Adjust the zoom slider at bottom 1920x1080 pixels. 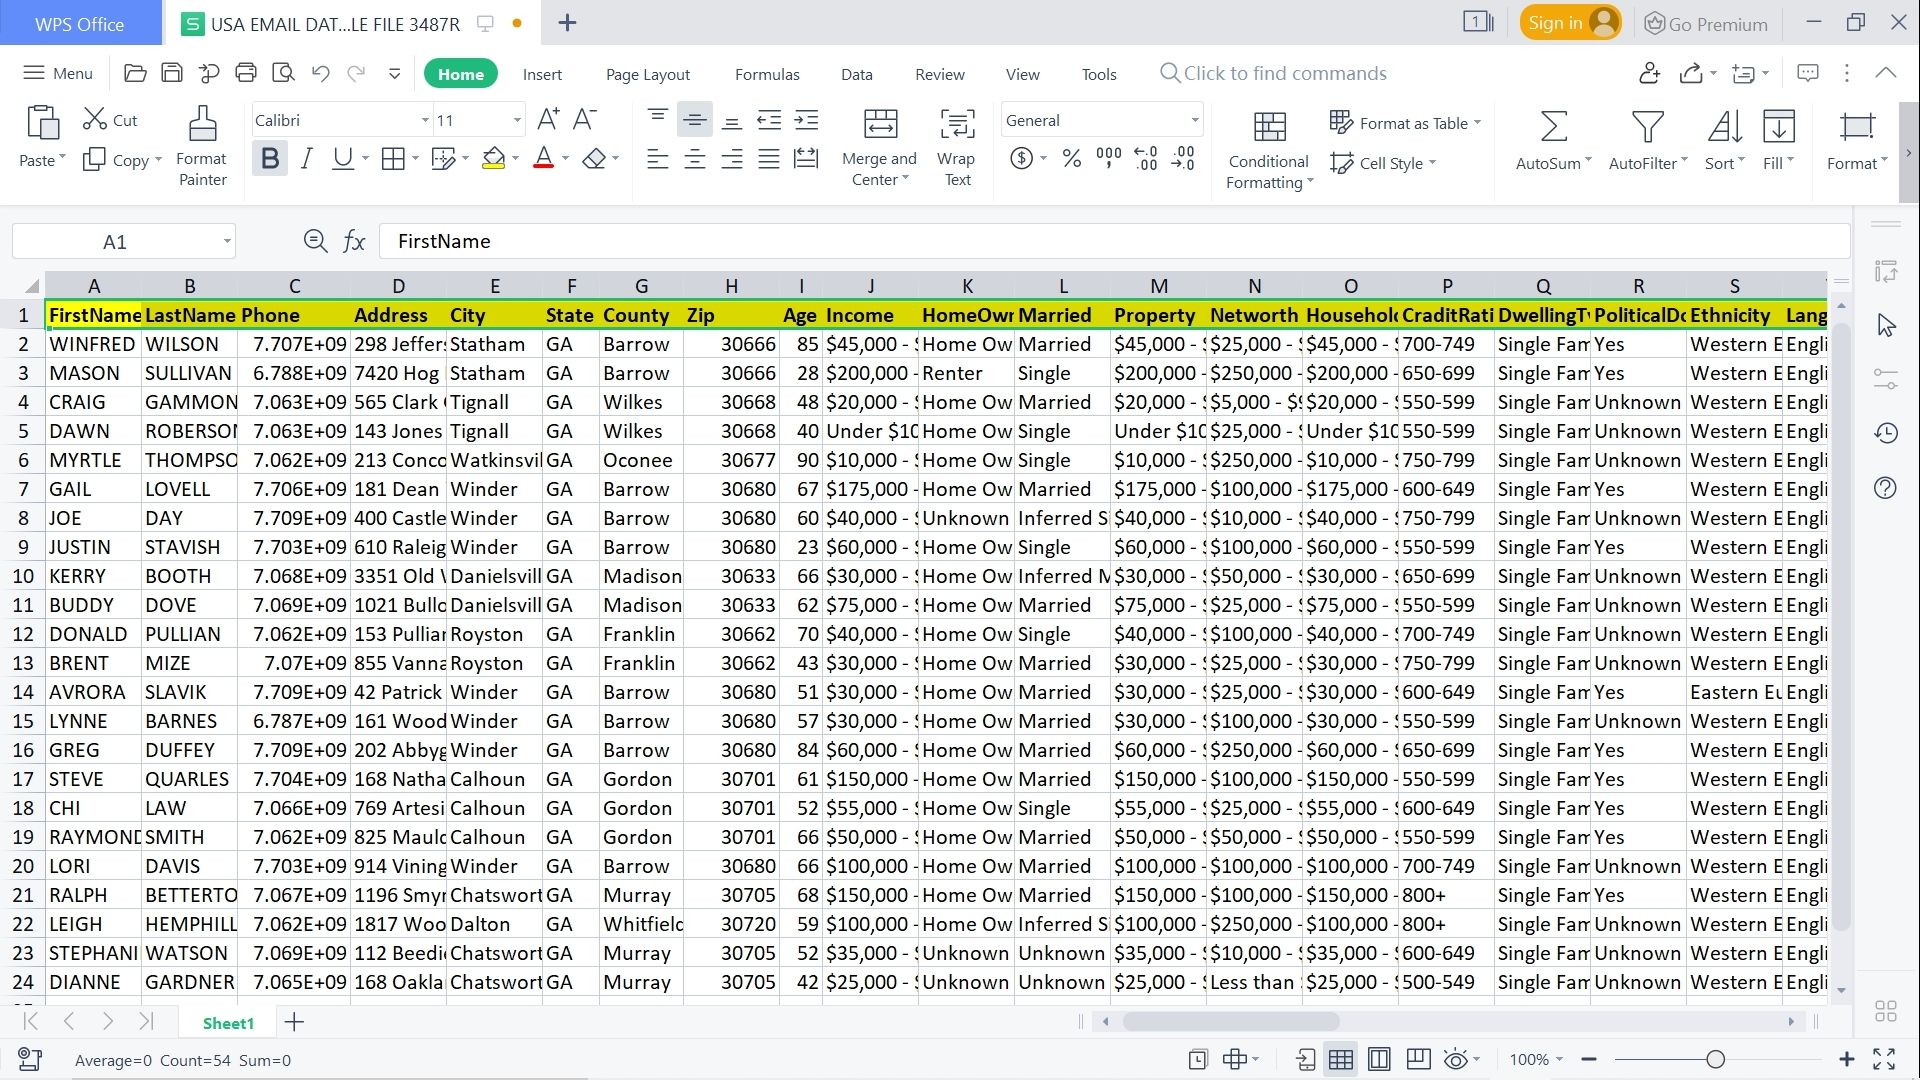click(1716, 1059)
